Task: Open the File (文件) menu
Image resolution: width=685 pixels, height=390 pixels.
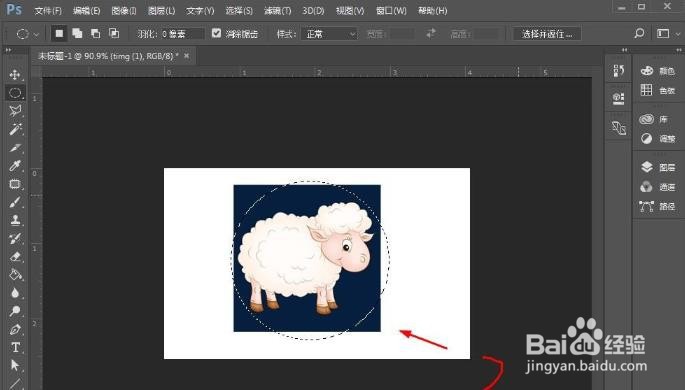Action: [x=48, y=10]
